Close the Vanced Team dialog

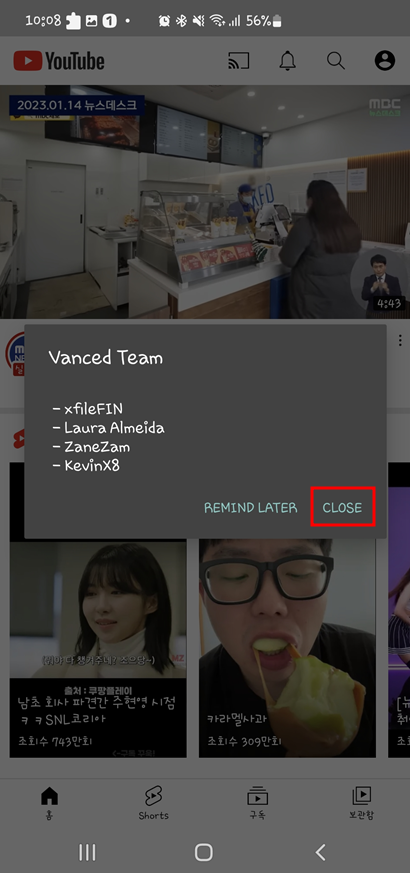point(343,507)
